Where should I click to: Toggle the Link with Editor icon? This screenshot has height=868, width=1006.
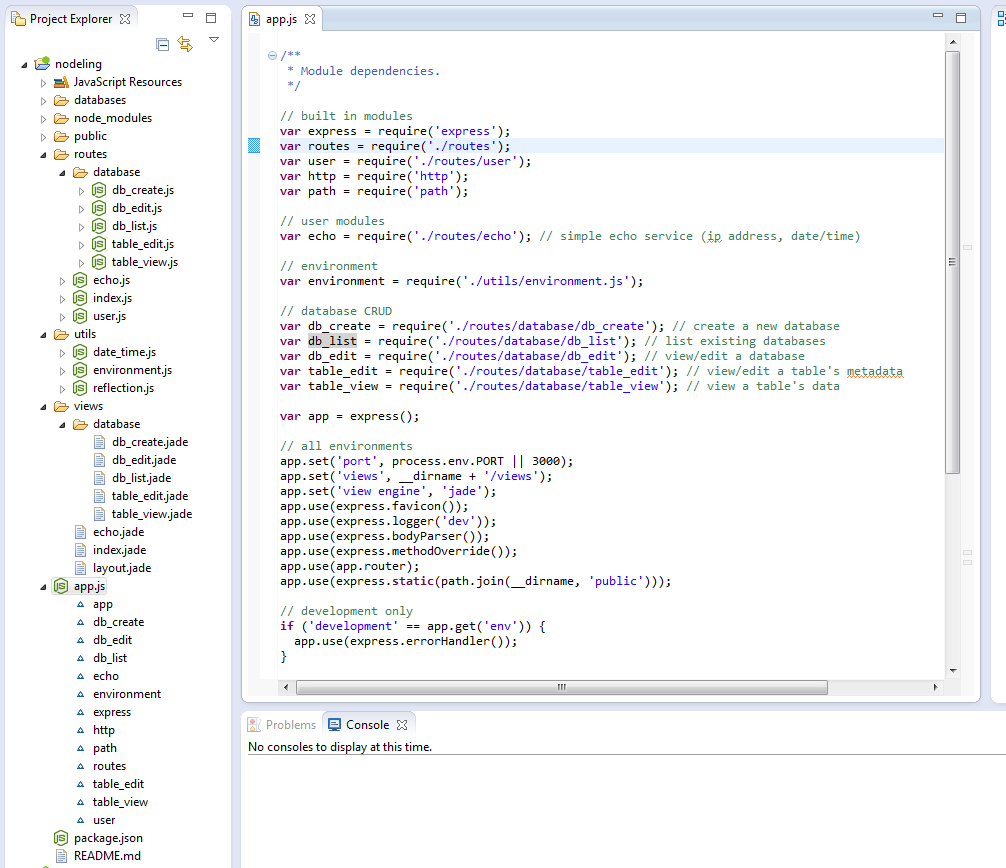tap(185, 44)
